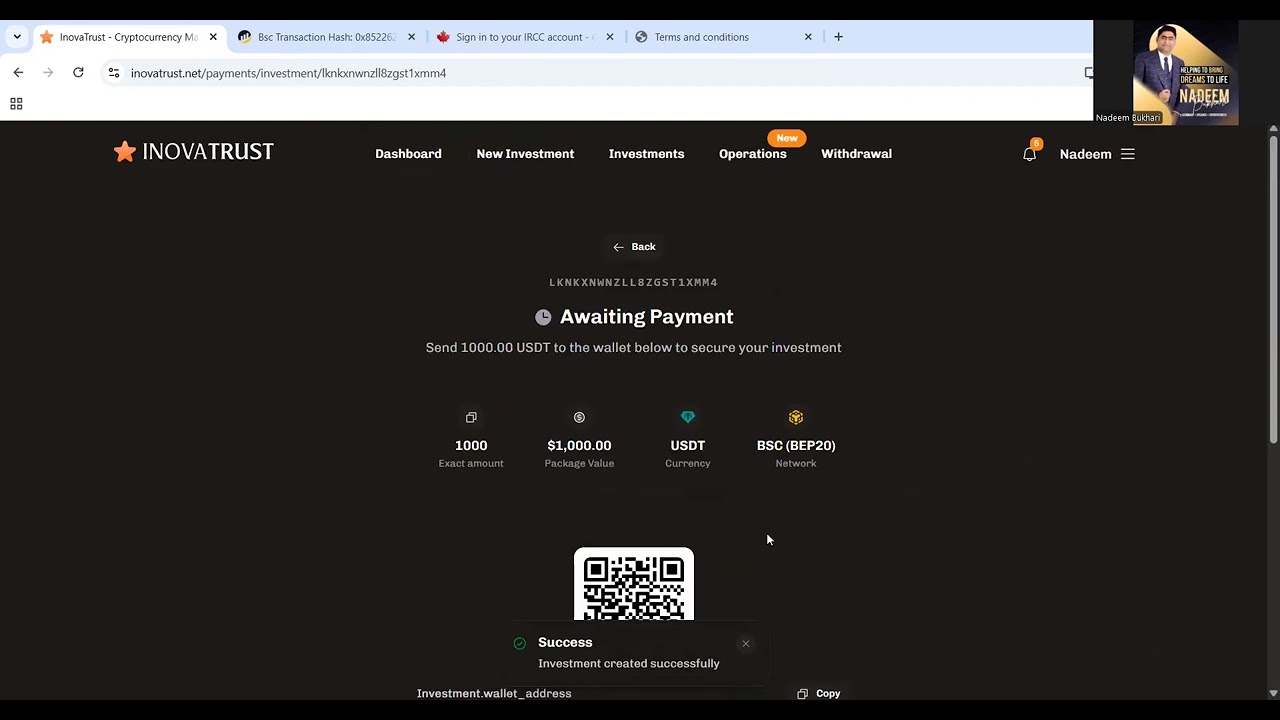Dismiss the Success notification
Screen dimensions: 1280x720
[746, 644]
